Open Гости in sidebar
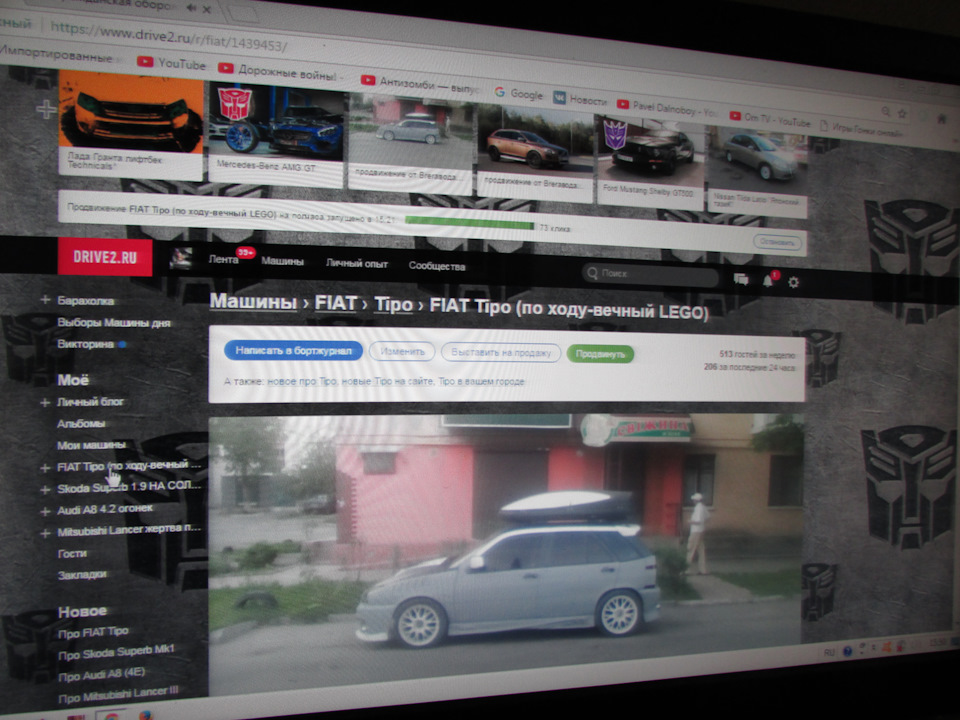The height and width of the screenshot is (720, 960). pos(72,553)
